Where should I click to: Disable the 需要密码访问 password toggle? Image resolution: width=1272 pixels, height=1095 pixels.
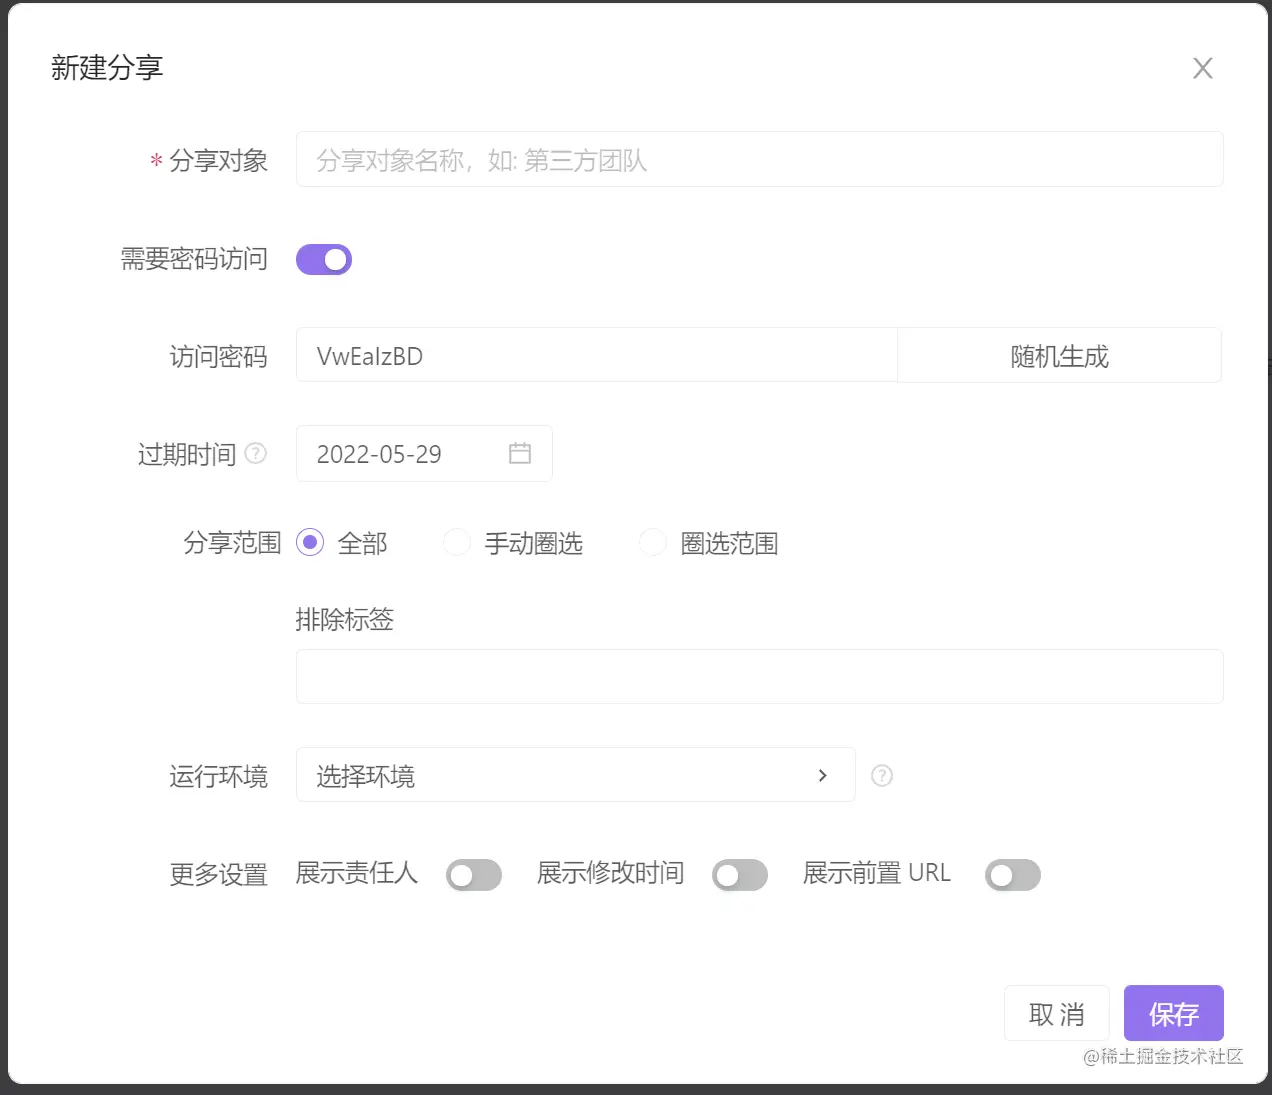coord(323,259)
